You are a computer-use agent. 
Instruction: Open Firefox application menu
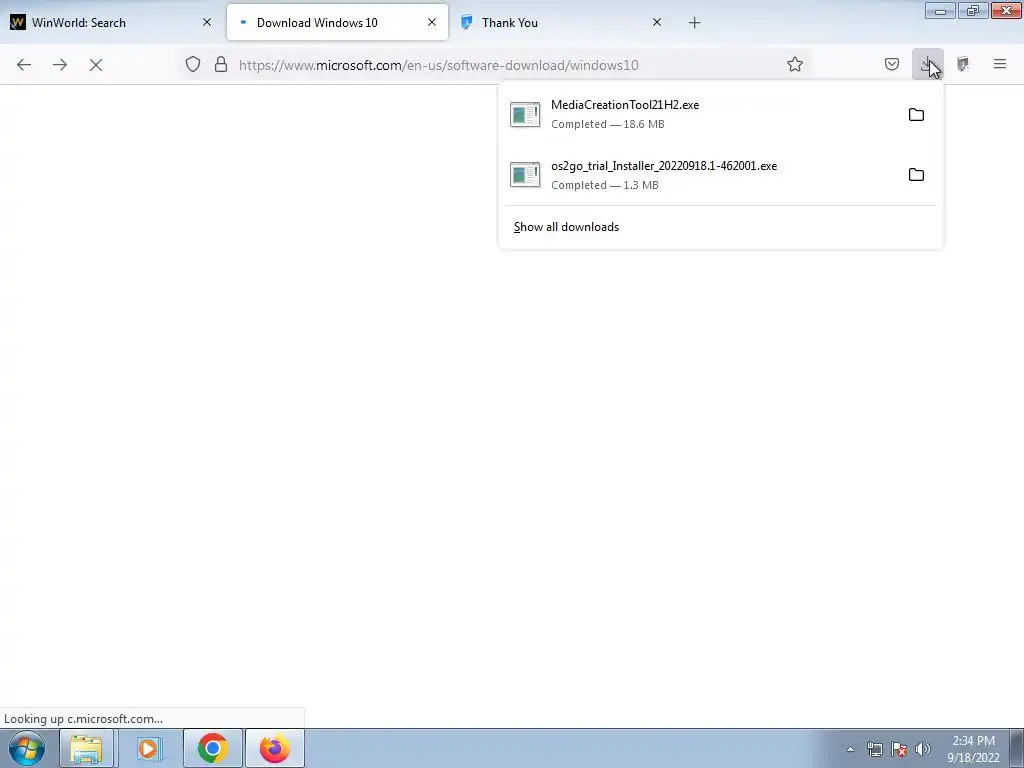1000,64
